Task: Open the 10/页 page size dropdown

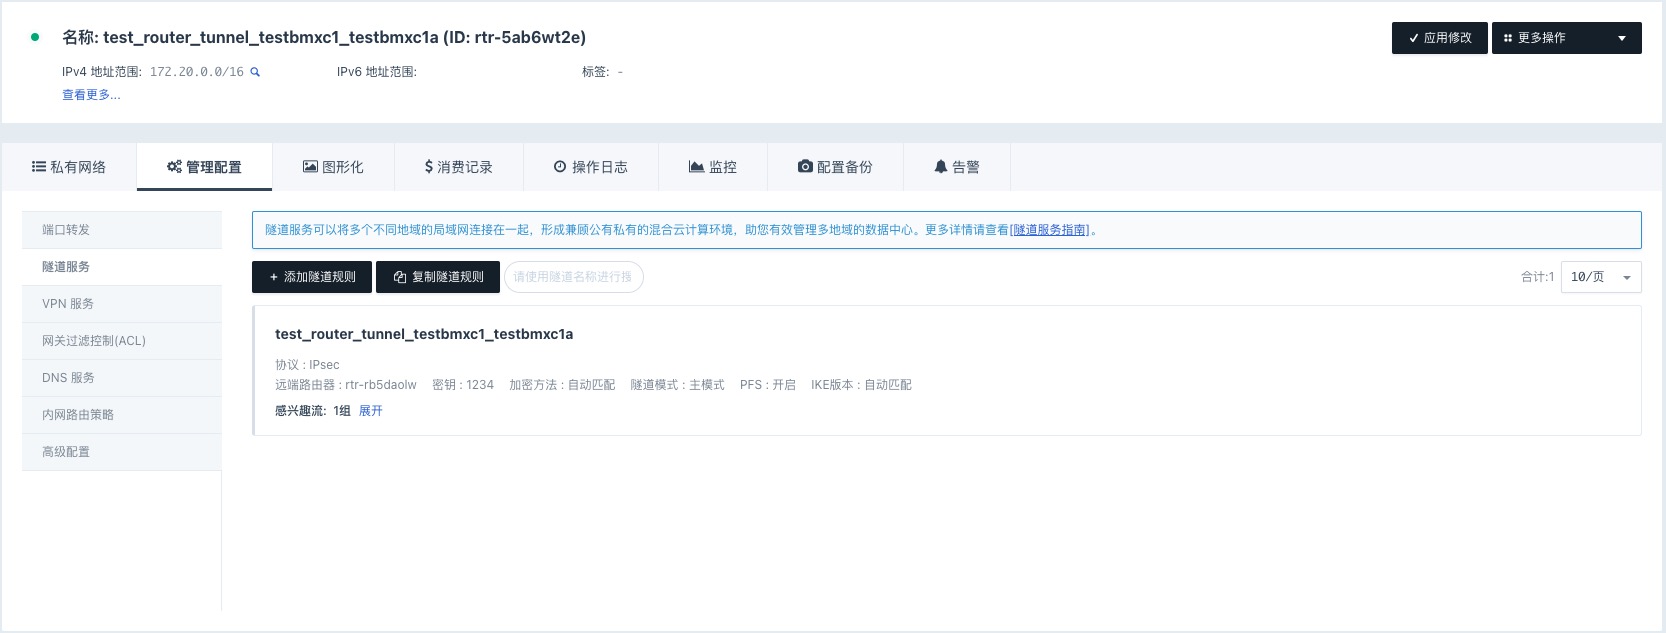Action: pyautogui.click(x=1601, y=277)
